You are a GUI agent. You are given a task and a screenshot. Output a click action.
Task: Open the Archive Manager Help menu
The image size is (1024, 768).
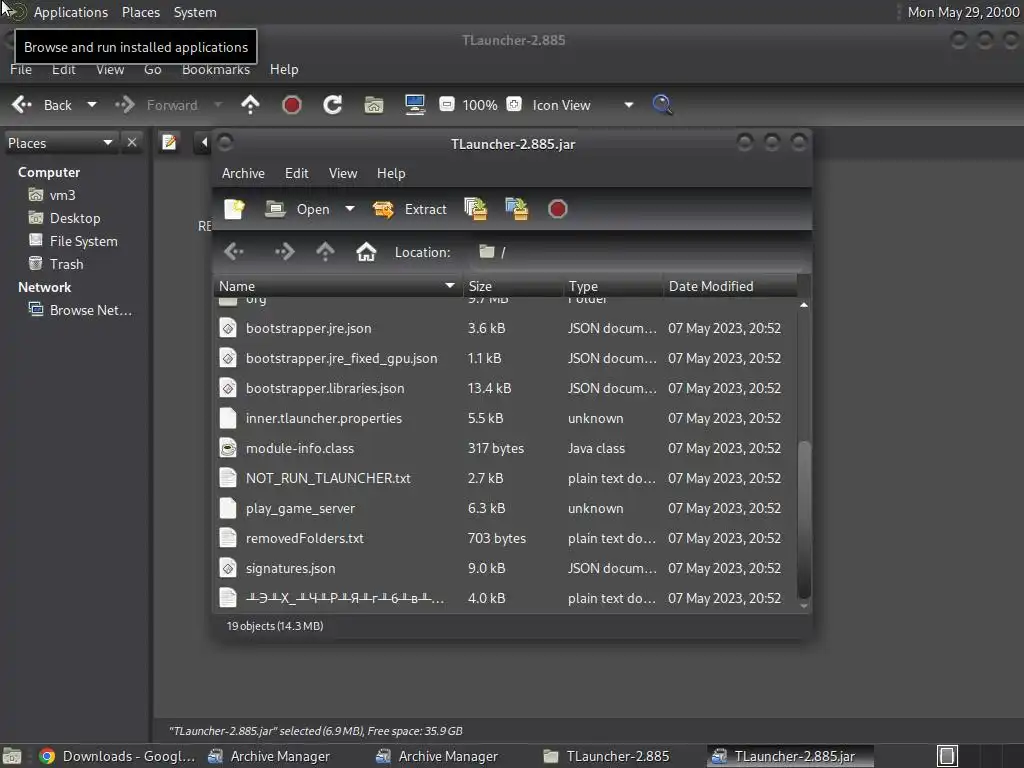pyautogui.click(x=391, y=173)
